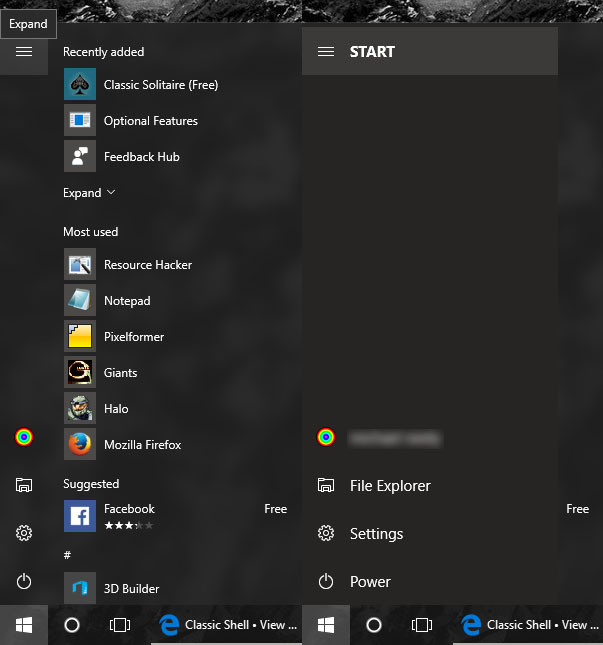603x645 pixels.
Task: Open Mozilla Firefox icon
Action: 80,444
